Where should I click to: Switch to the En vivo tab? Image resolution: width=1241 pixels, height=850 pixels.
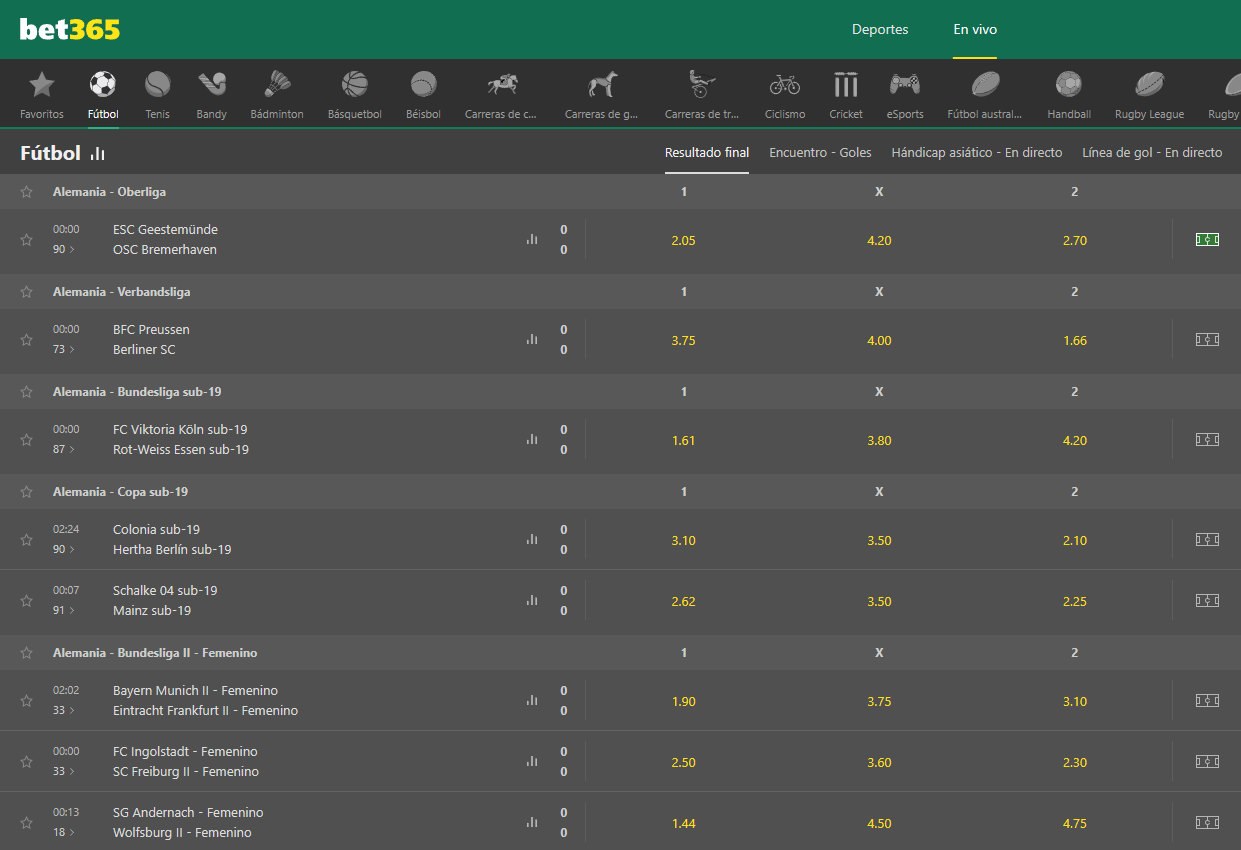point(975,29)
